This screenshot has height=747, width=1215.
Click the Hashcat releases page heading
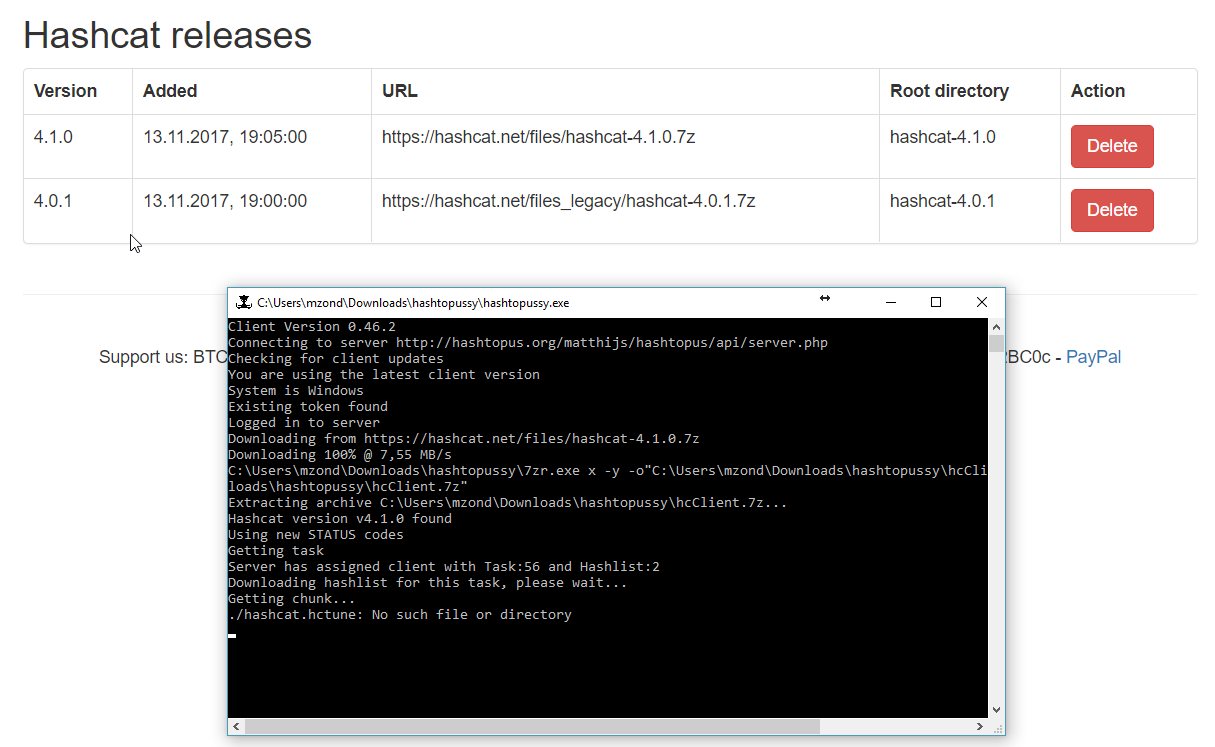(168, 35)
